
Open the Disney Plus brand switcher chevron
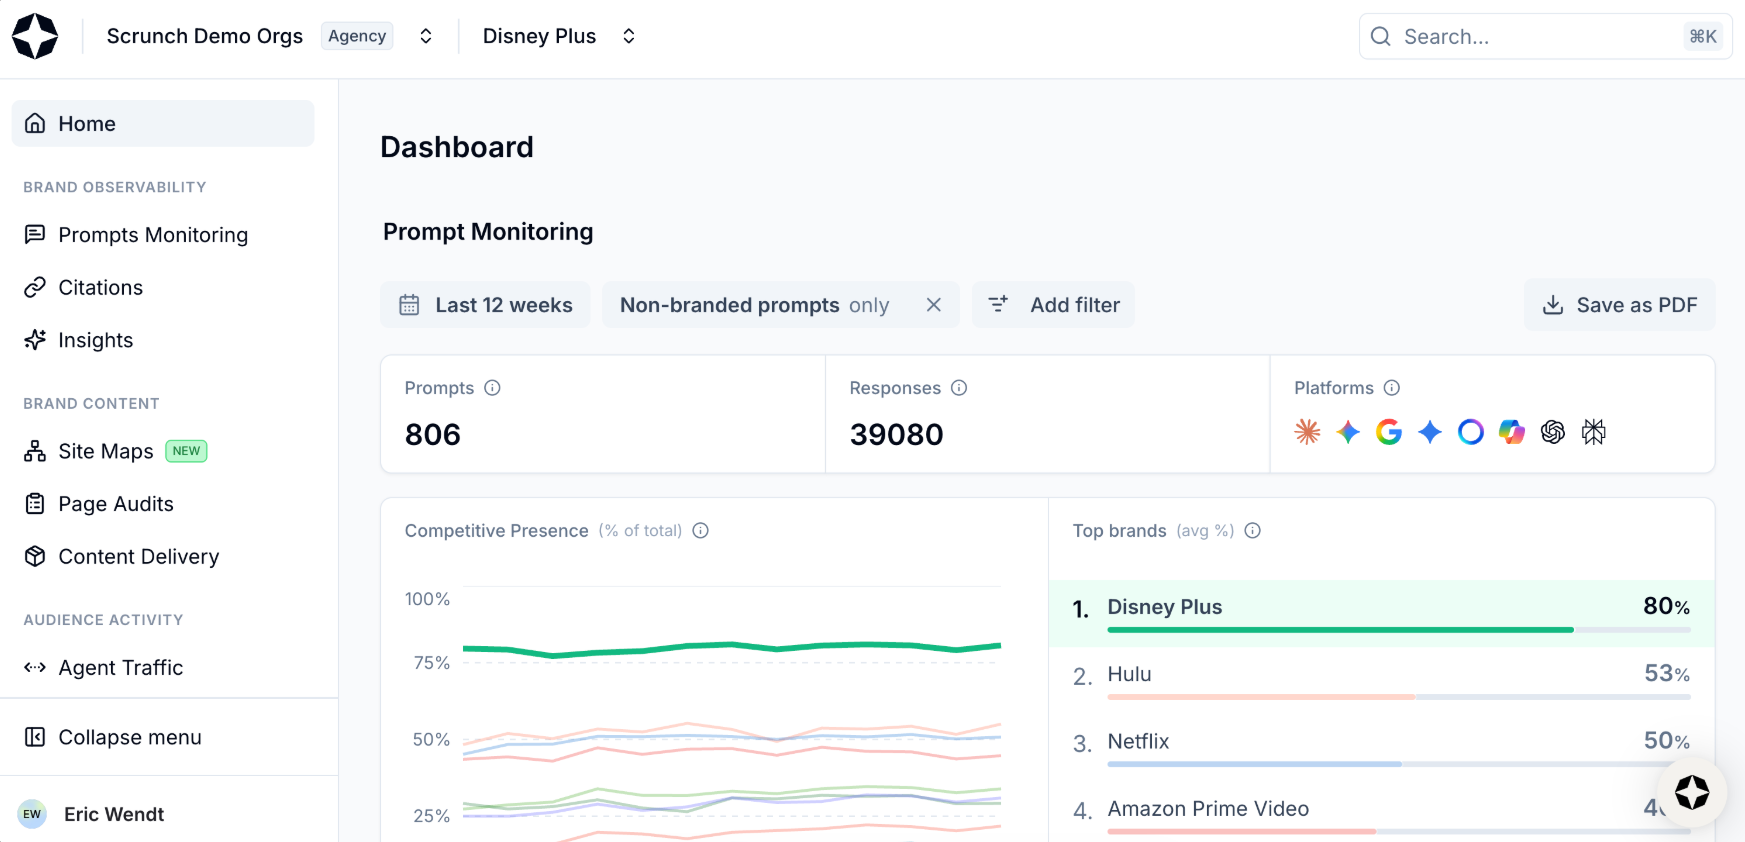(629, 36)
